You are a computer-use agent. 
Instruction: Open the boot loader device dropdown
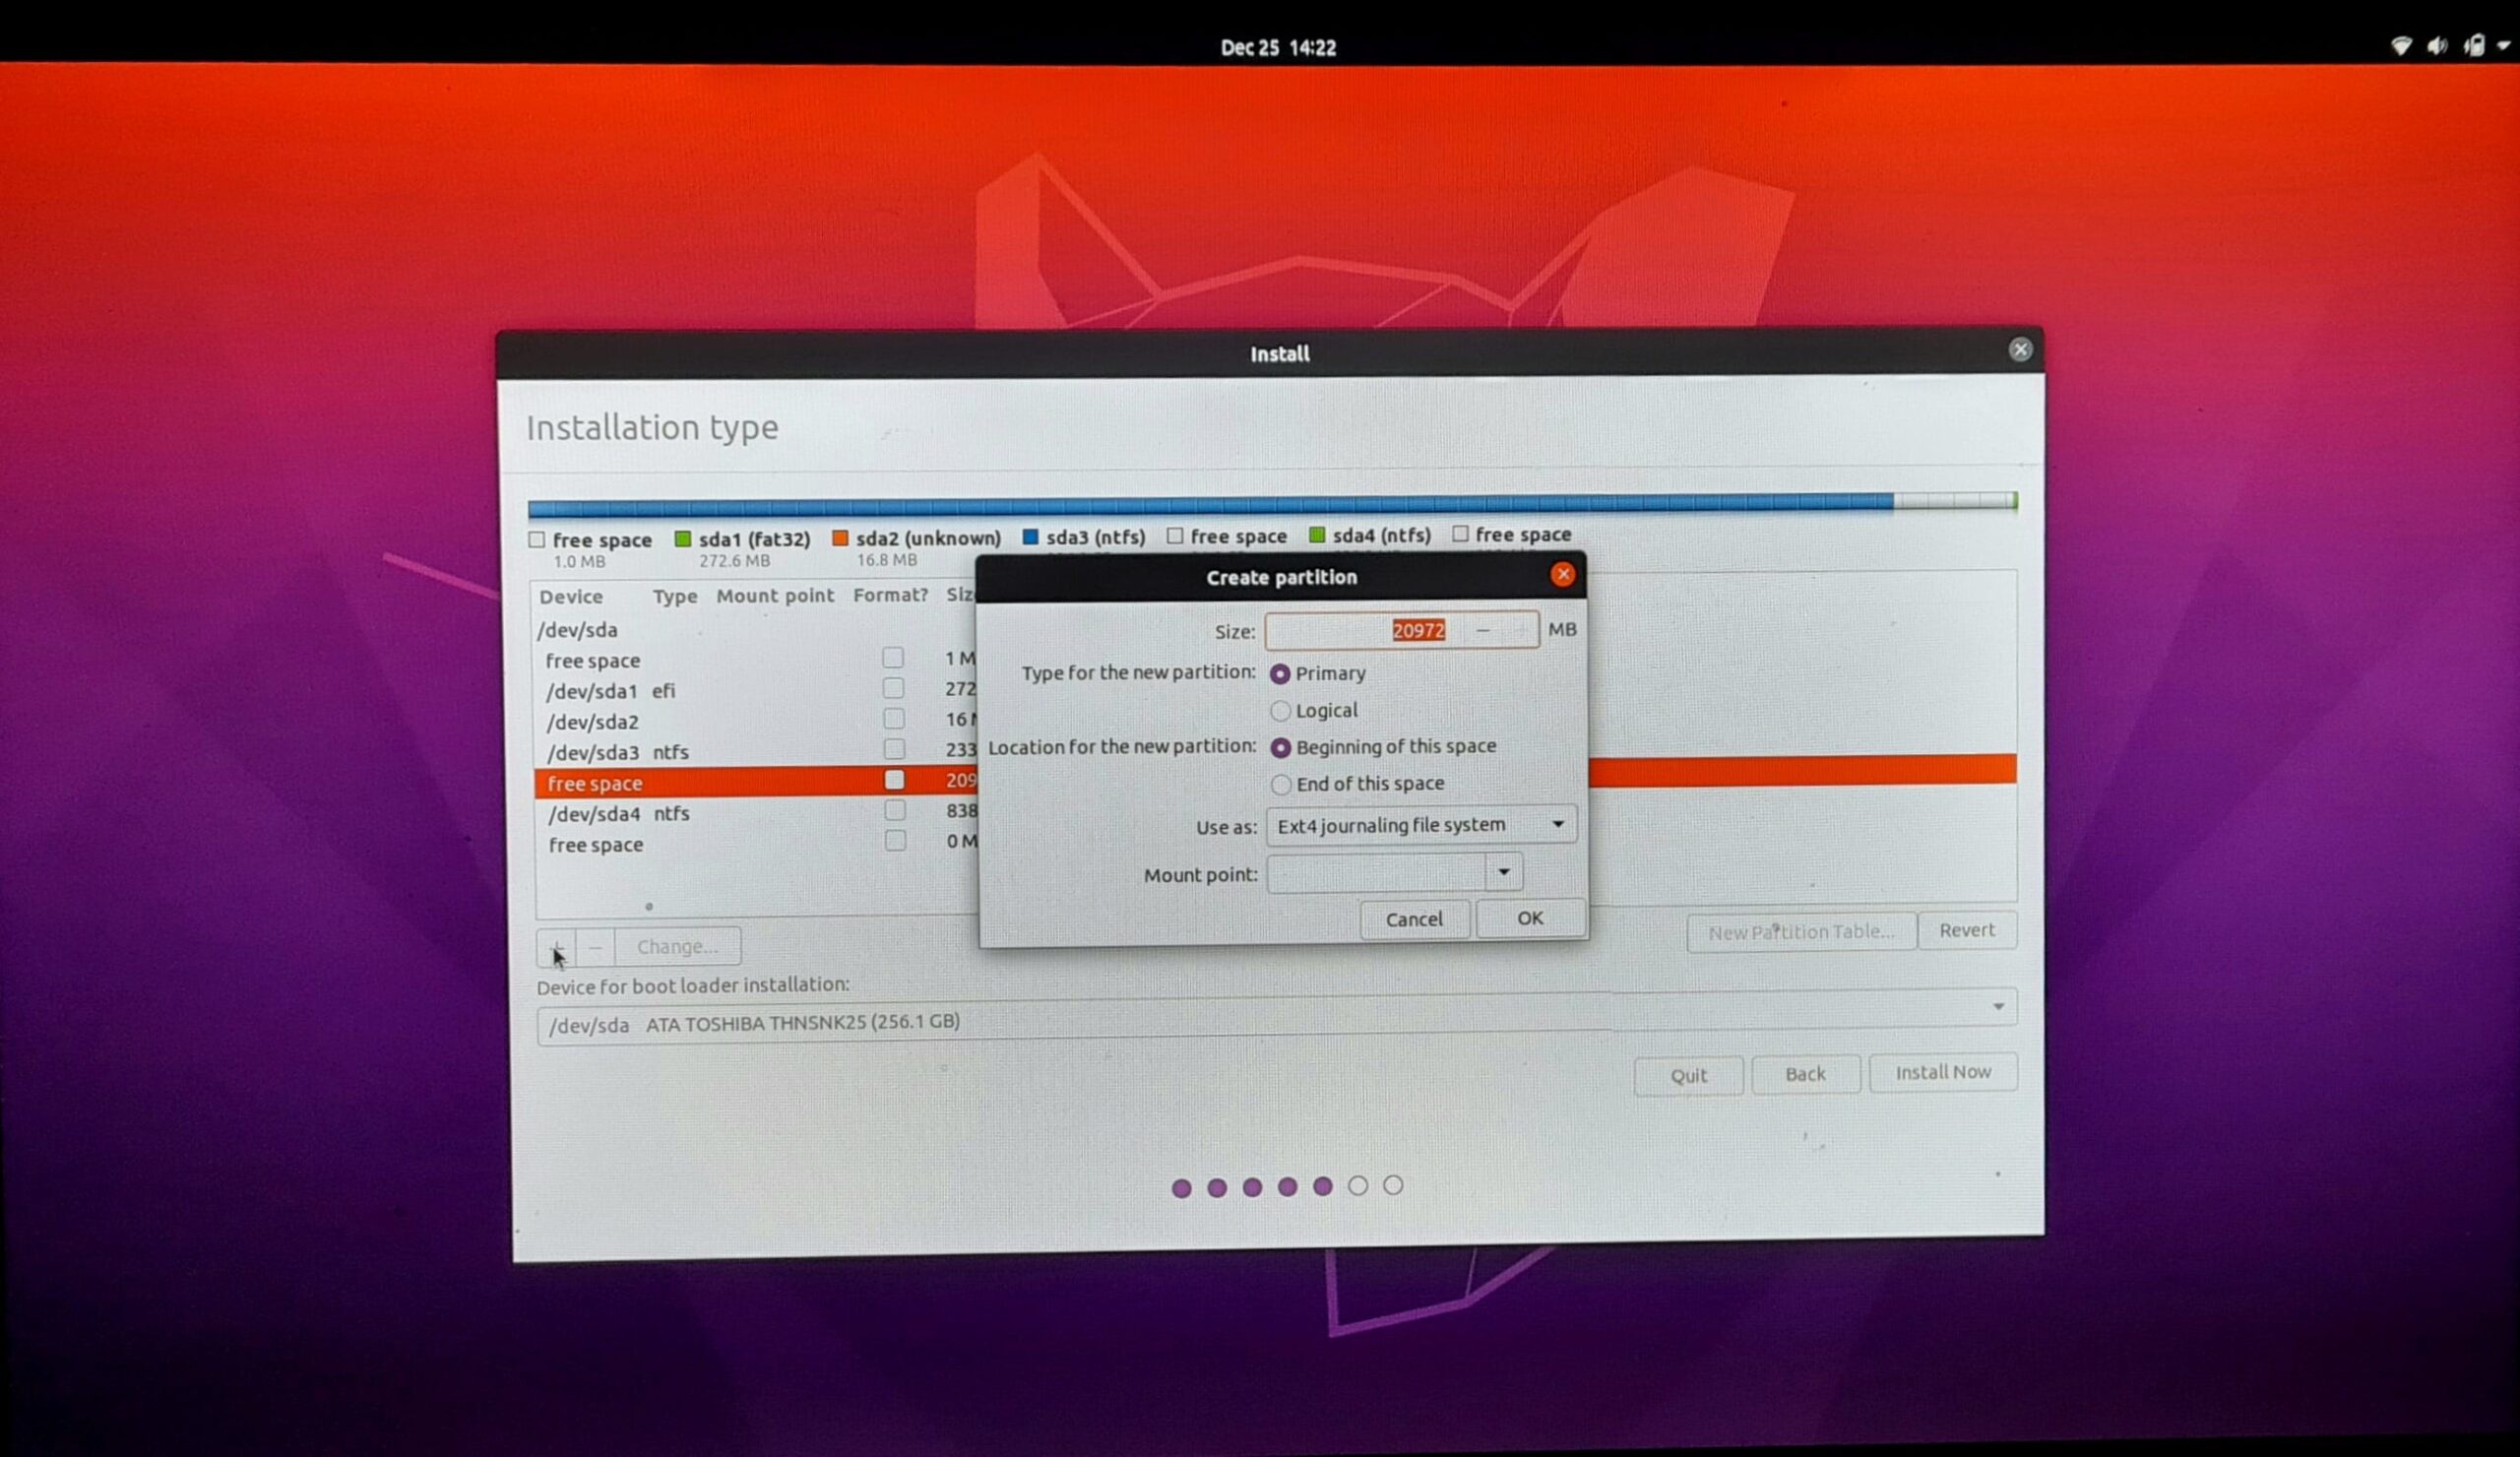[x=1997, y=1006]
